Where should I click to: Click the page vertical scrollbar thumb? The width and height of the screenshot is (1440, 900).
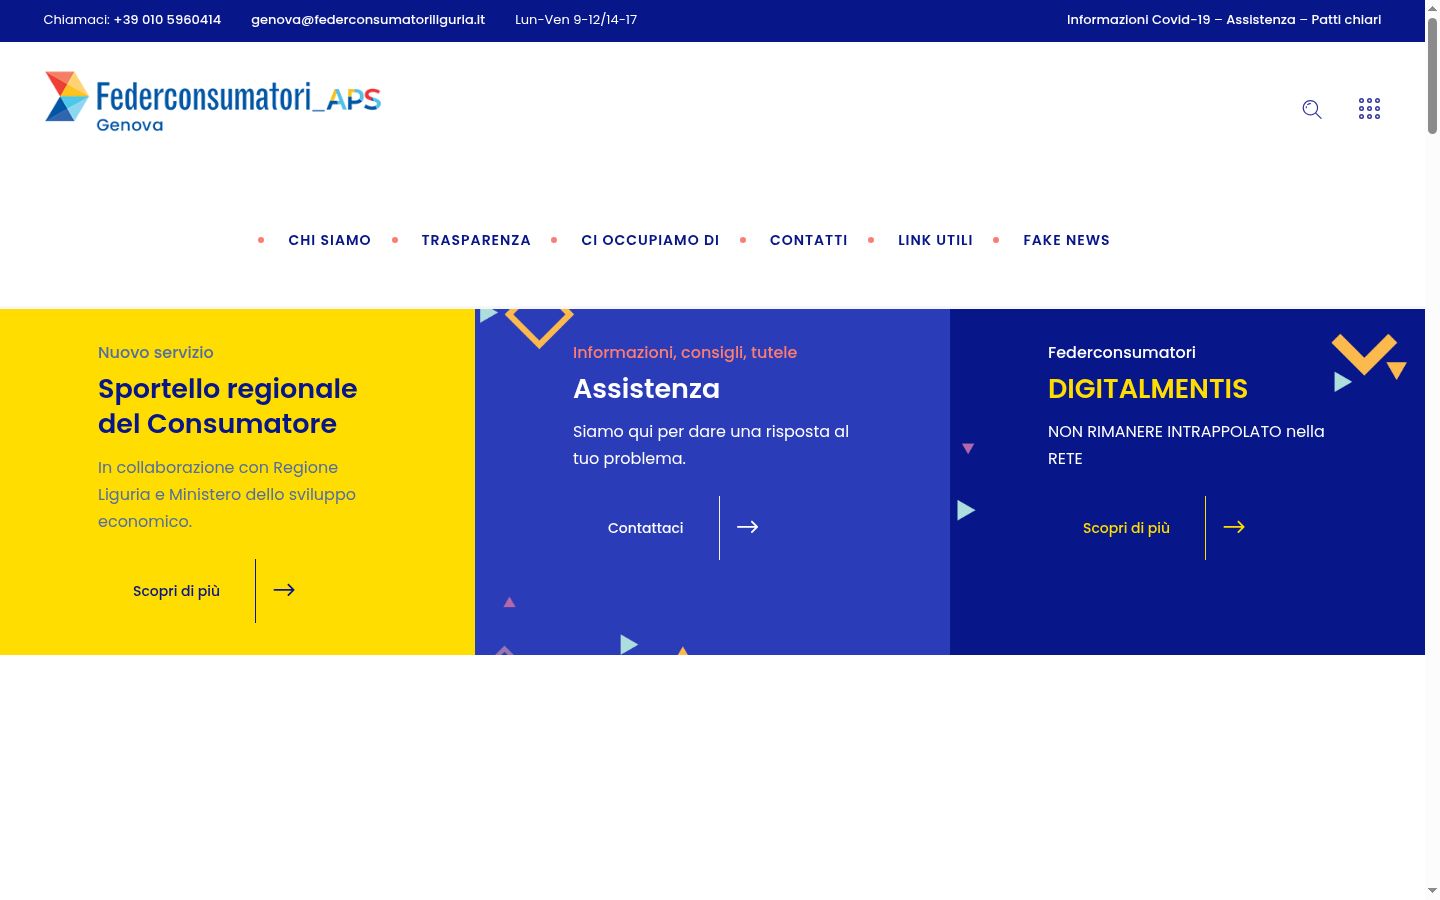pyautogui.click(x=1432, y=75)
